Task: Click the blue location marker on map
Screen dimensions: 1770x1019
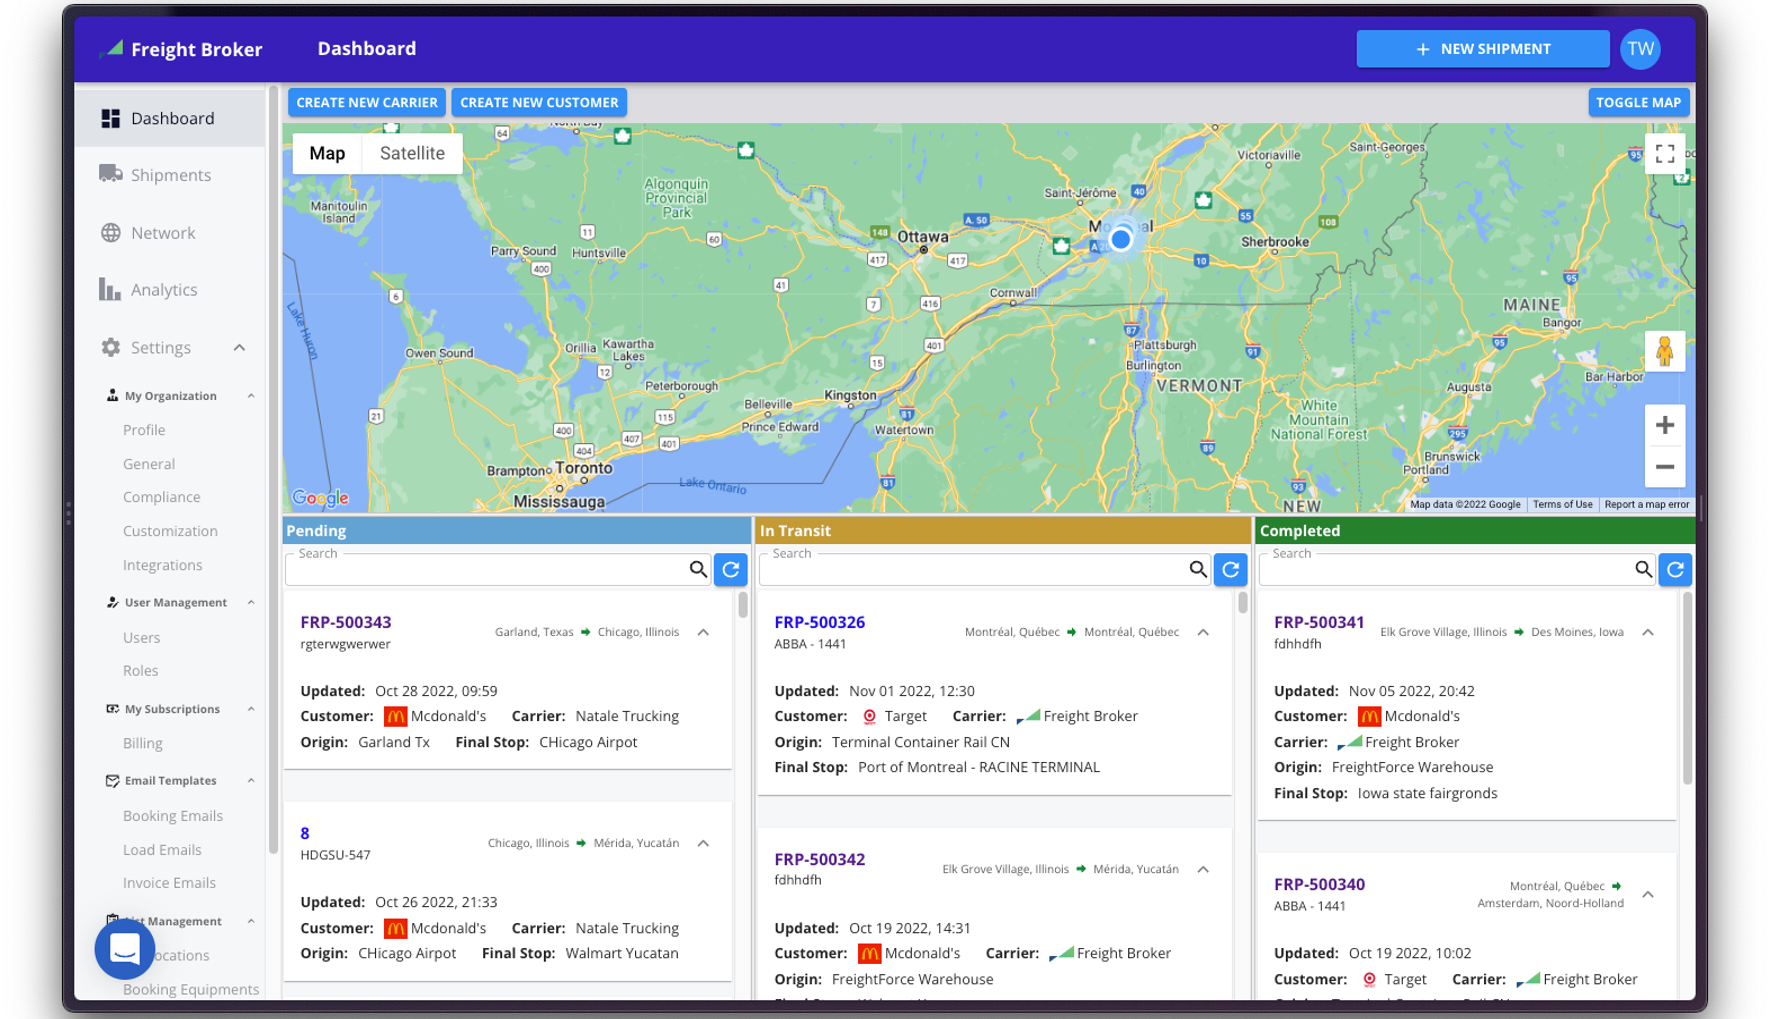Action: (x=1121, y=239)
